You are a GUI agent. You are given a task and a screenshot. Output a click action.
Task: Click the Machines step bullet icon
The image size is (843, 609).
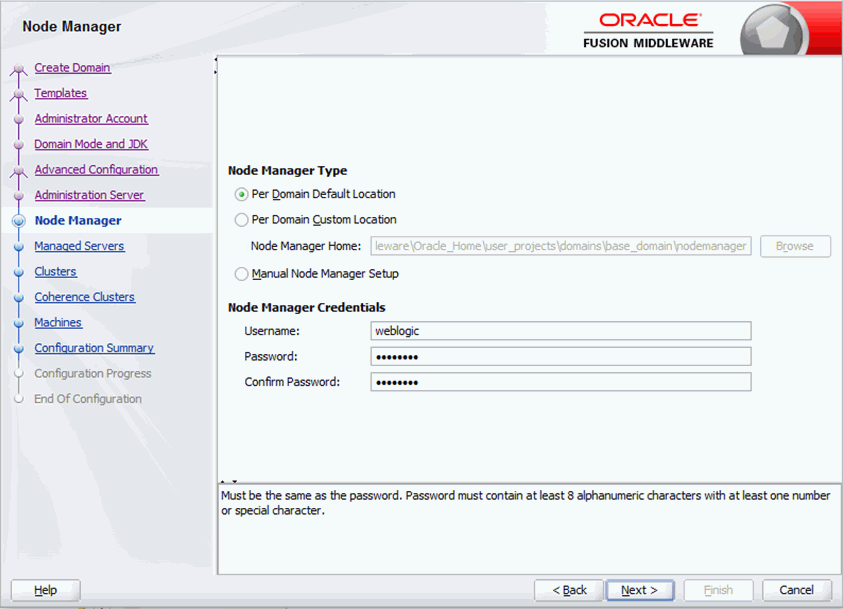pos(17,323)
